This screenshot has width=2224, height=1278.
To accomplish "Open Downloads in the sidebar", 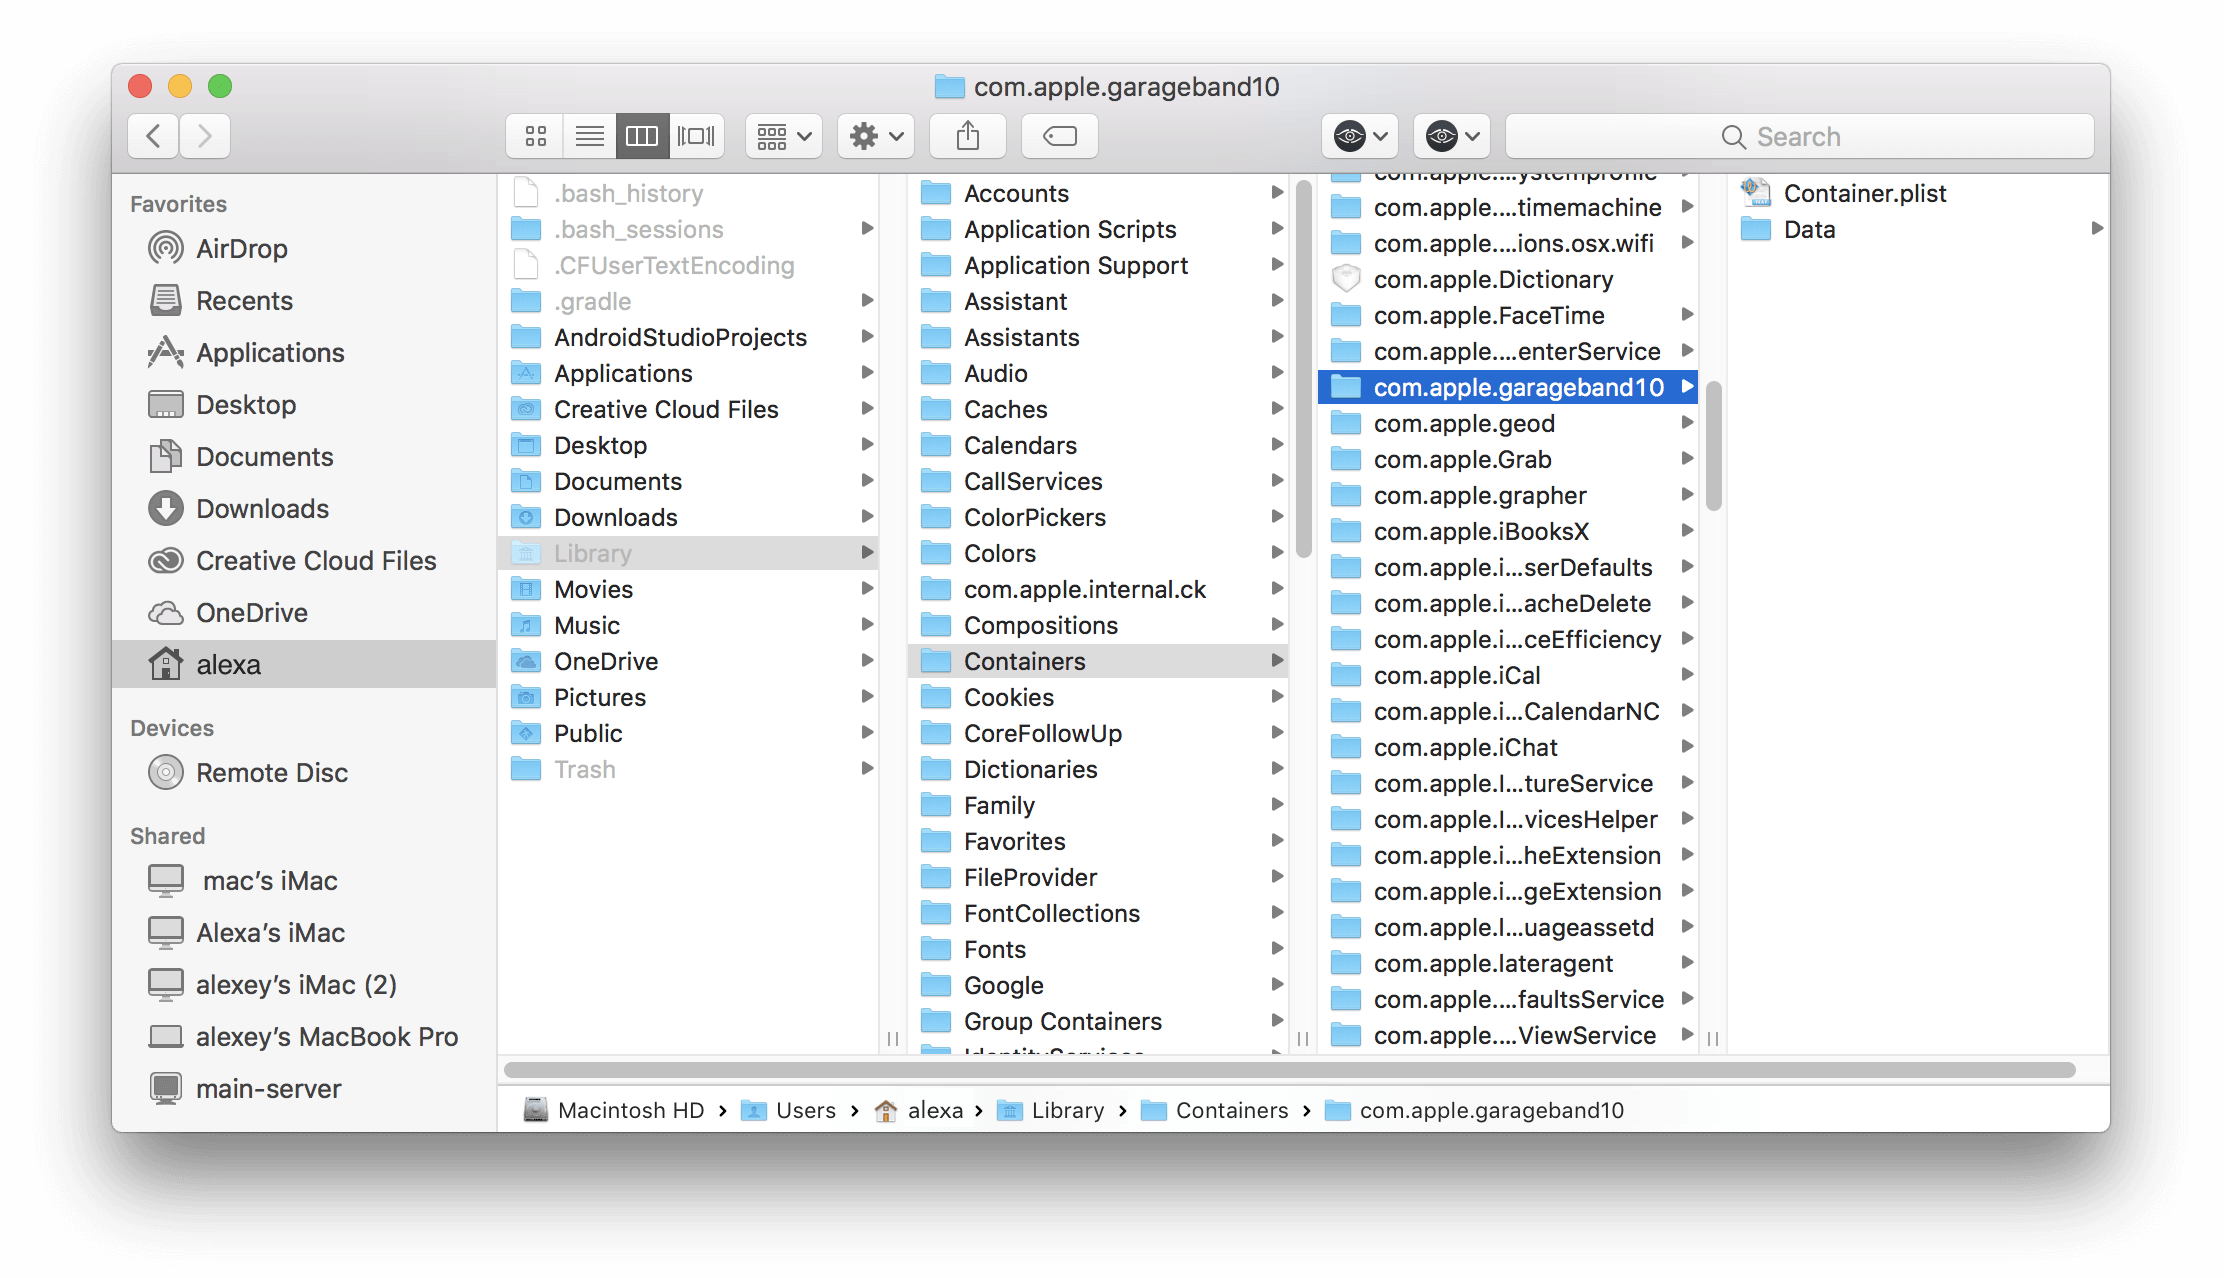I will click(x=304, y=508).
